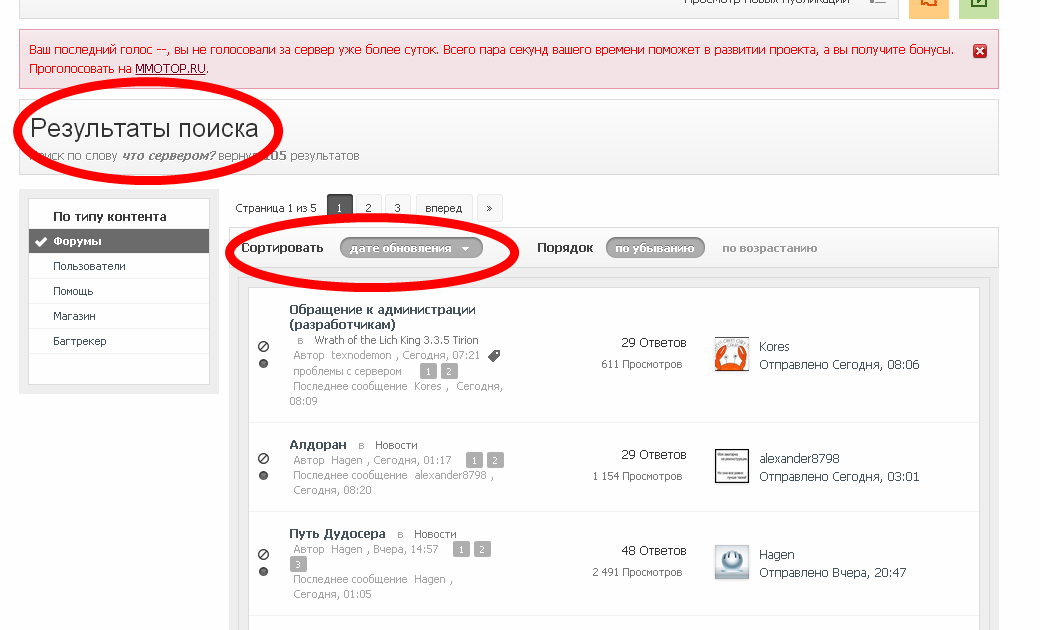Open 'Wrath of the Lich King 3.3.5 Tirion' forum
Screen dimensions: 1040x630
pyautogui.click(x=396, y=340)
